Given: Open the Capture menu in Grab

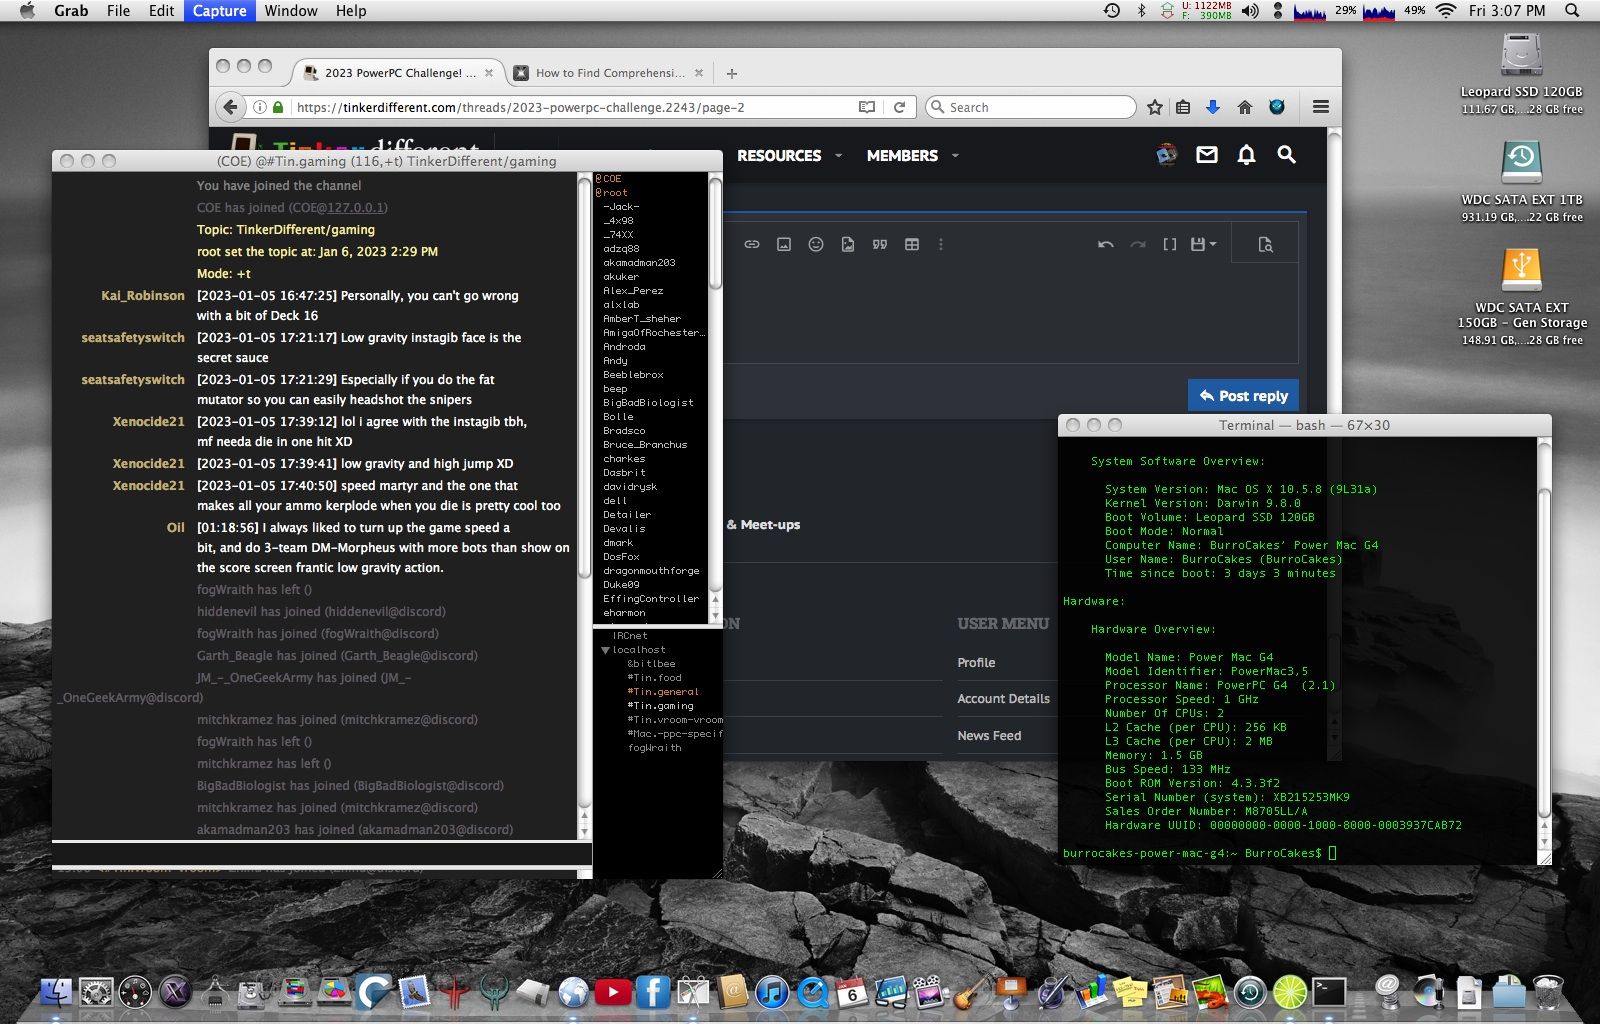Looking at the screenshot, I should point(219,11).
